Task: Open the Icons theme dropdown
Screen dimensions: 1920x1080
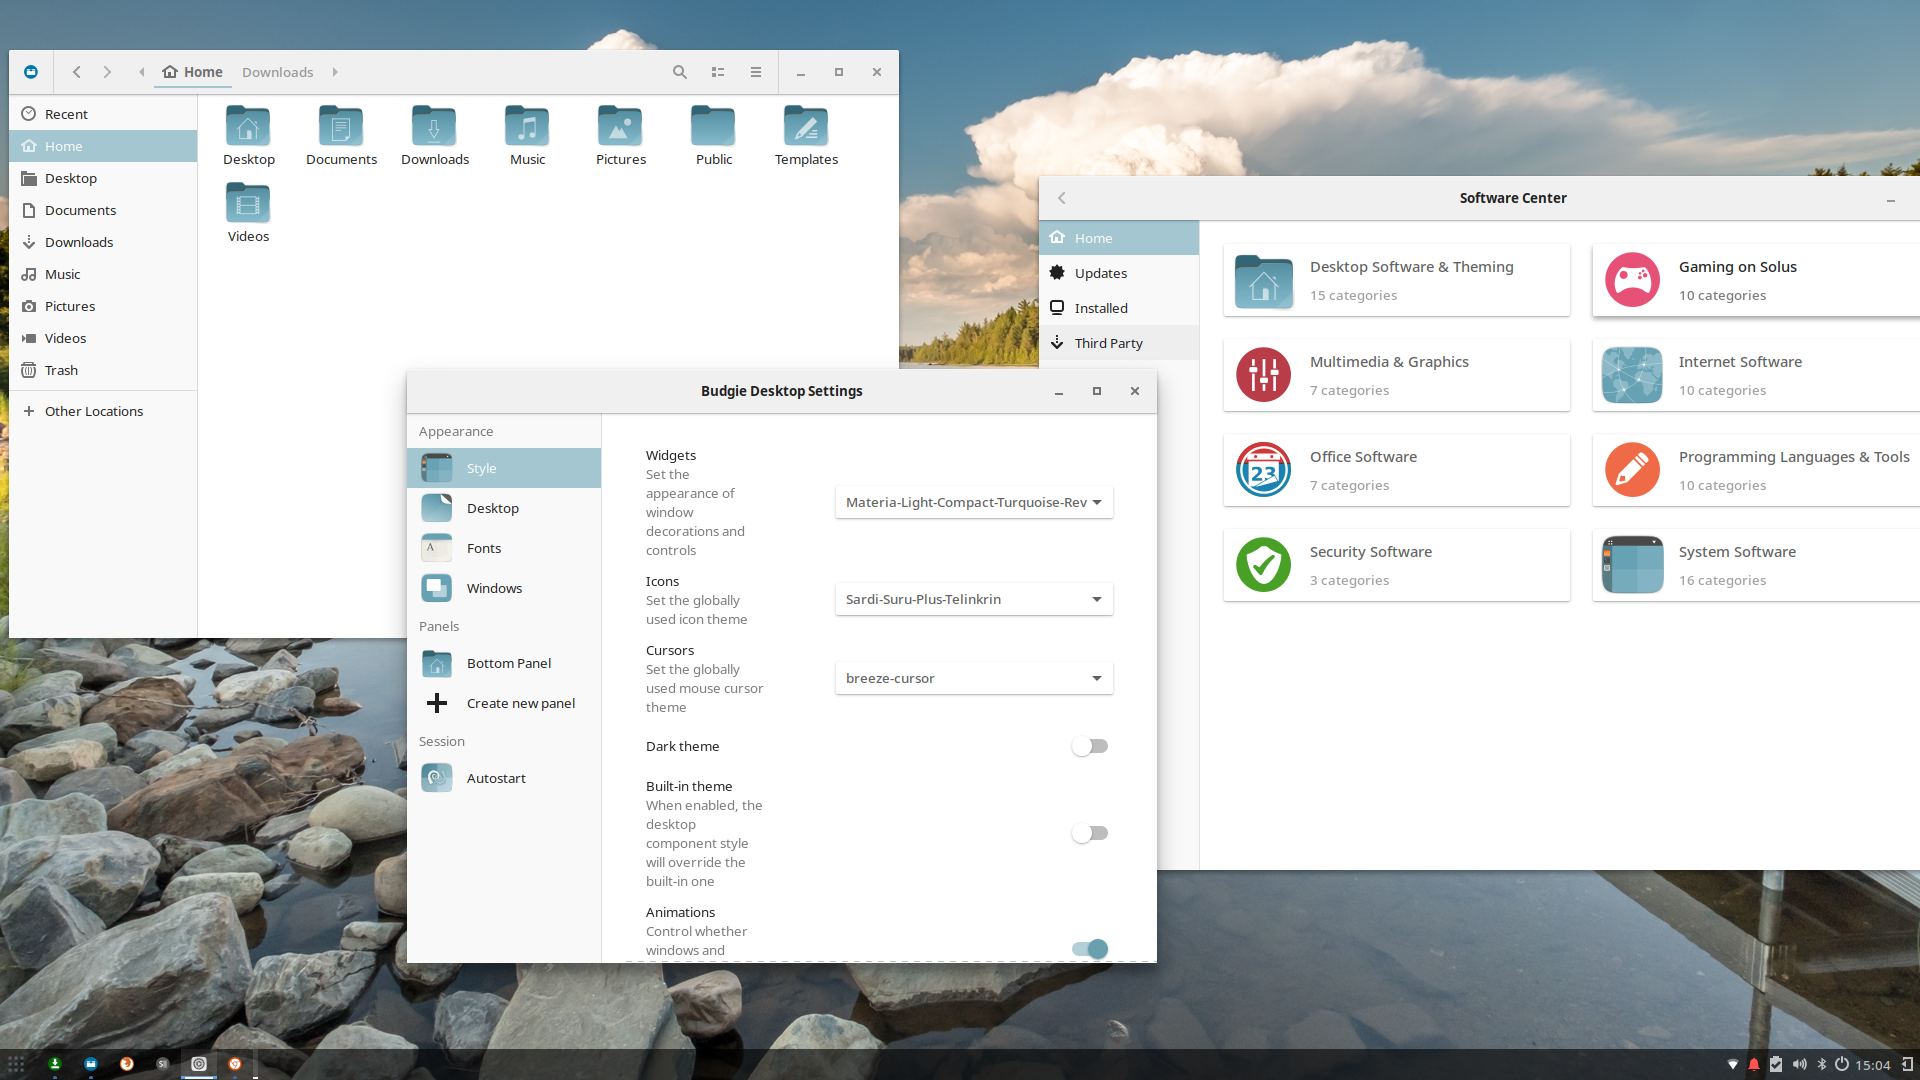Action: click(x=974, y=599)
